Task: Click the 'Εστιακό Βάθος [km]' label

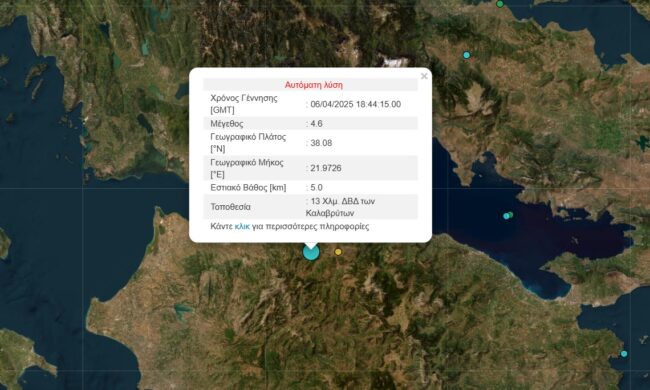Action: click(x=248, y=187)
